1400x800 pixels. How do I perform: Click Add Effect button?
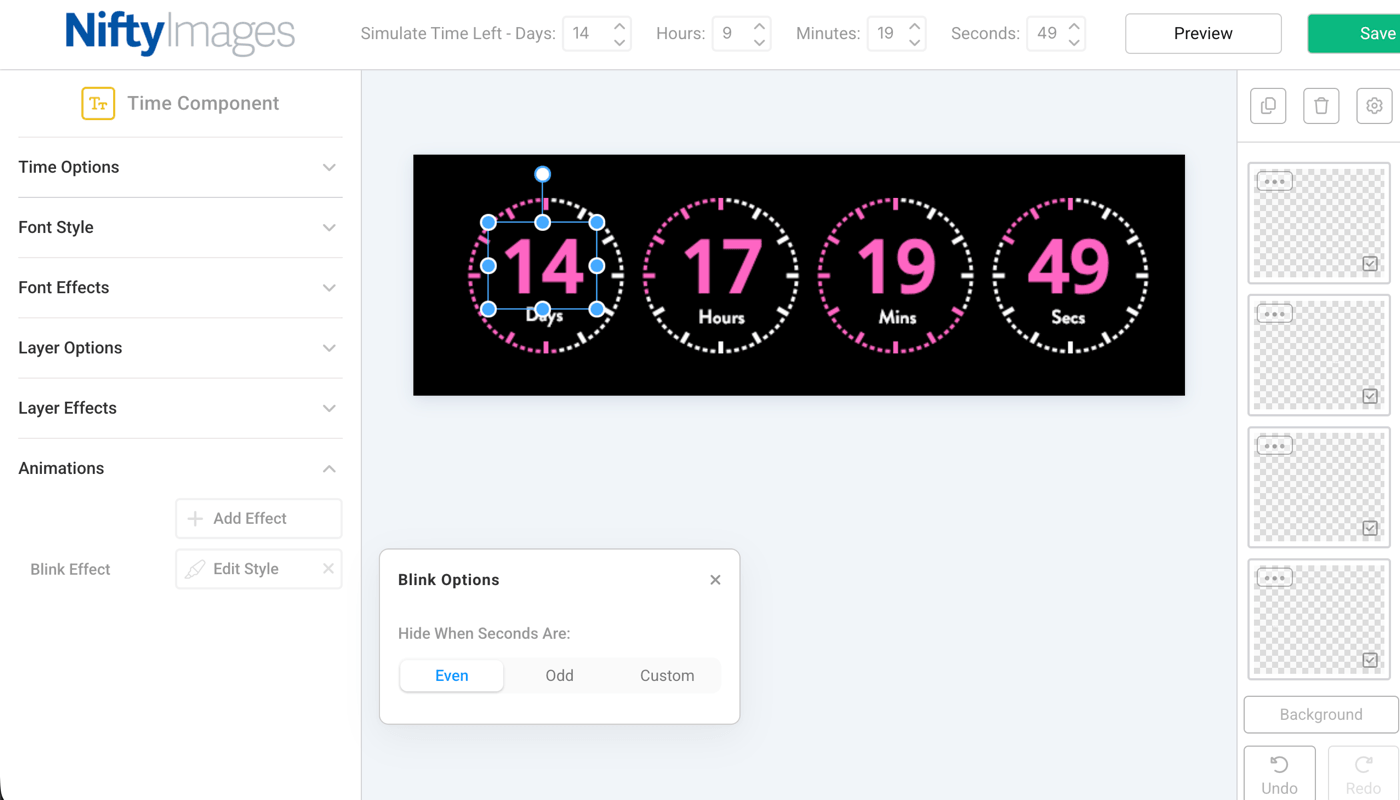coord(259,518)
